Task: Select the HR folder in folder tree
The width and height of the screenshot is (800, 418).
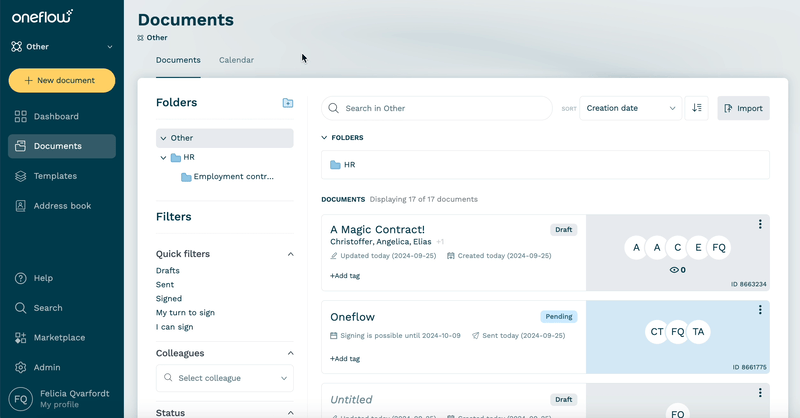Action: (183, 157)
